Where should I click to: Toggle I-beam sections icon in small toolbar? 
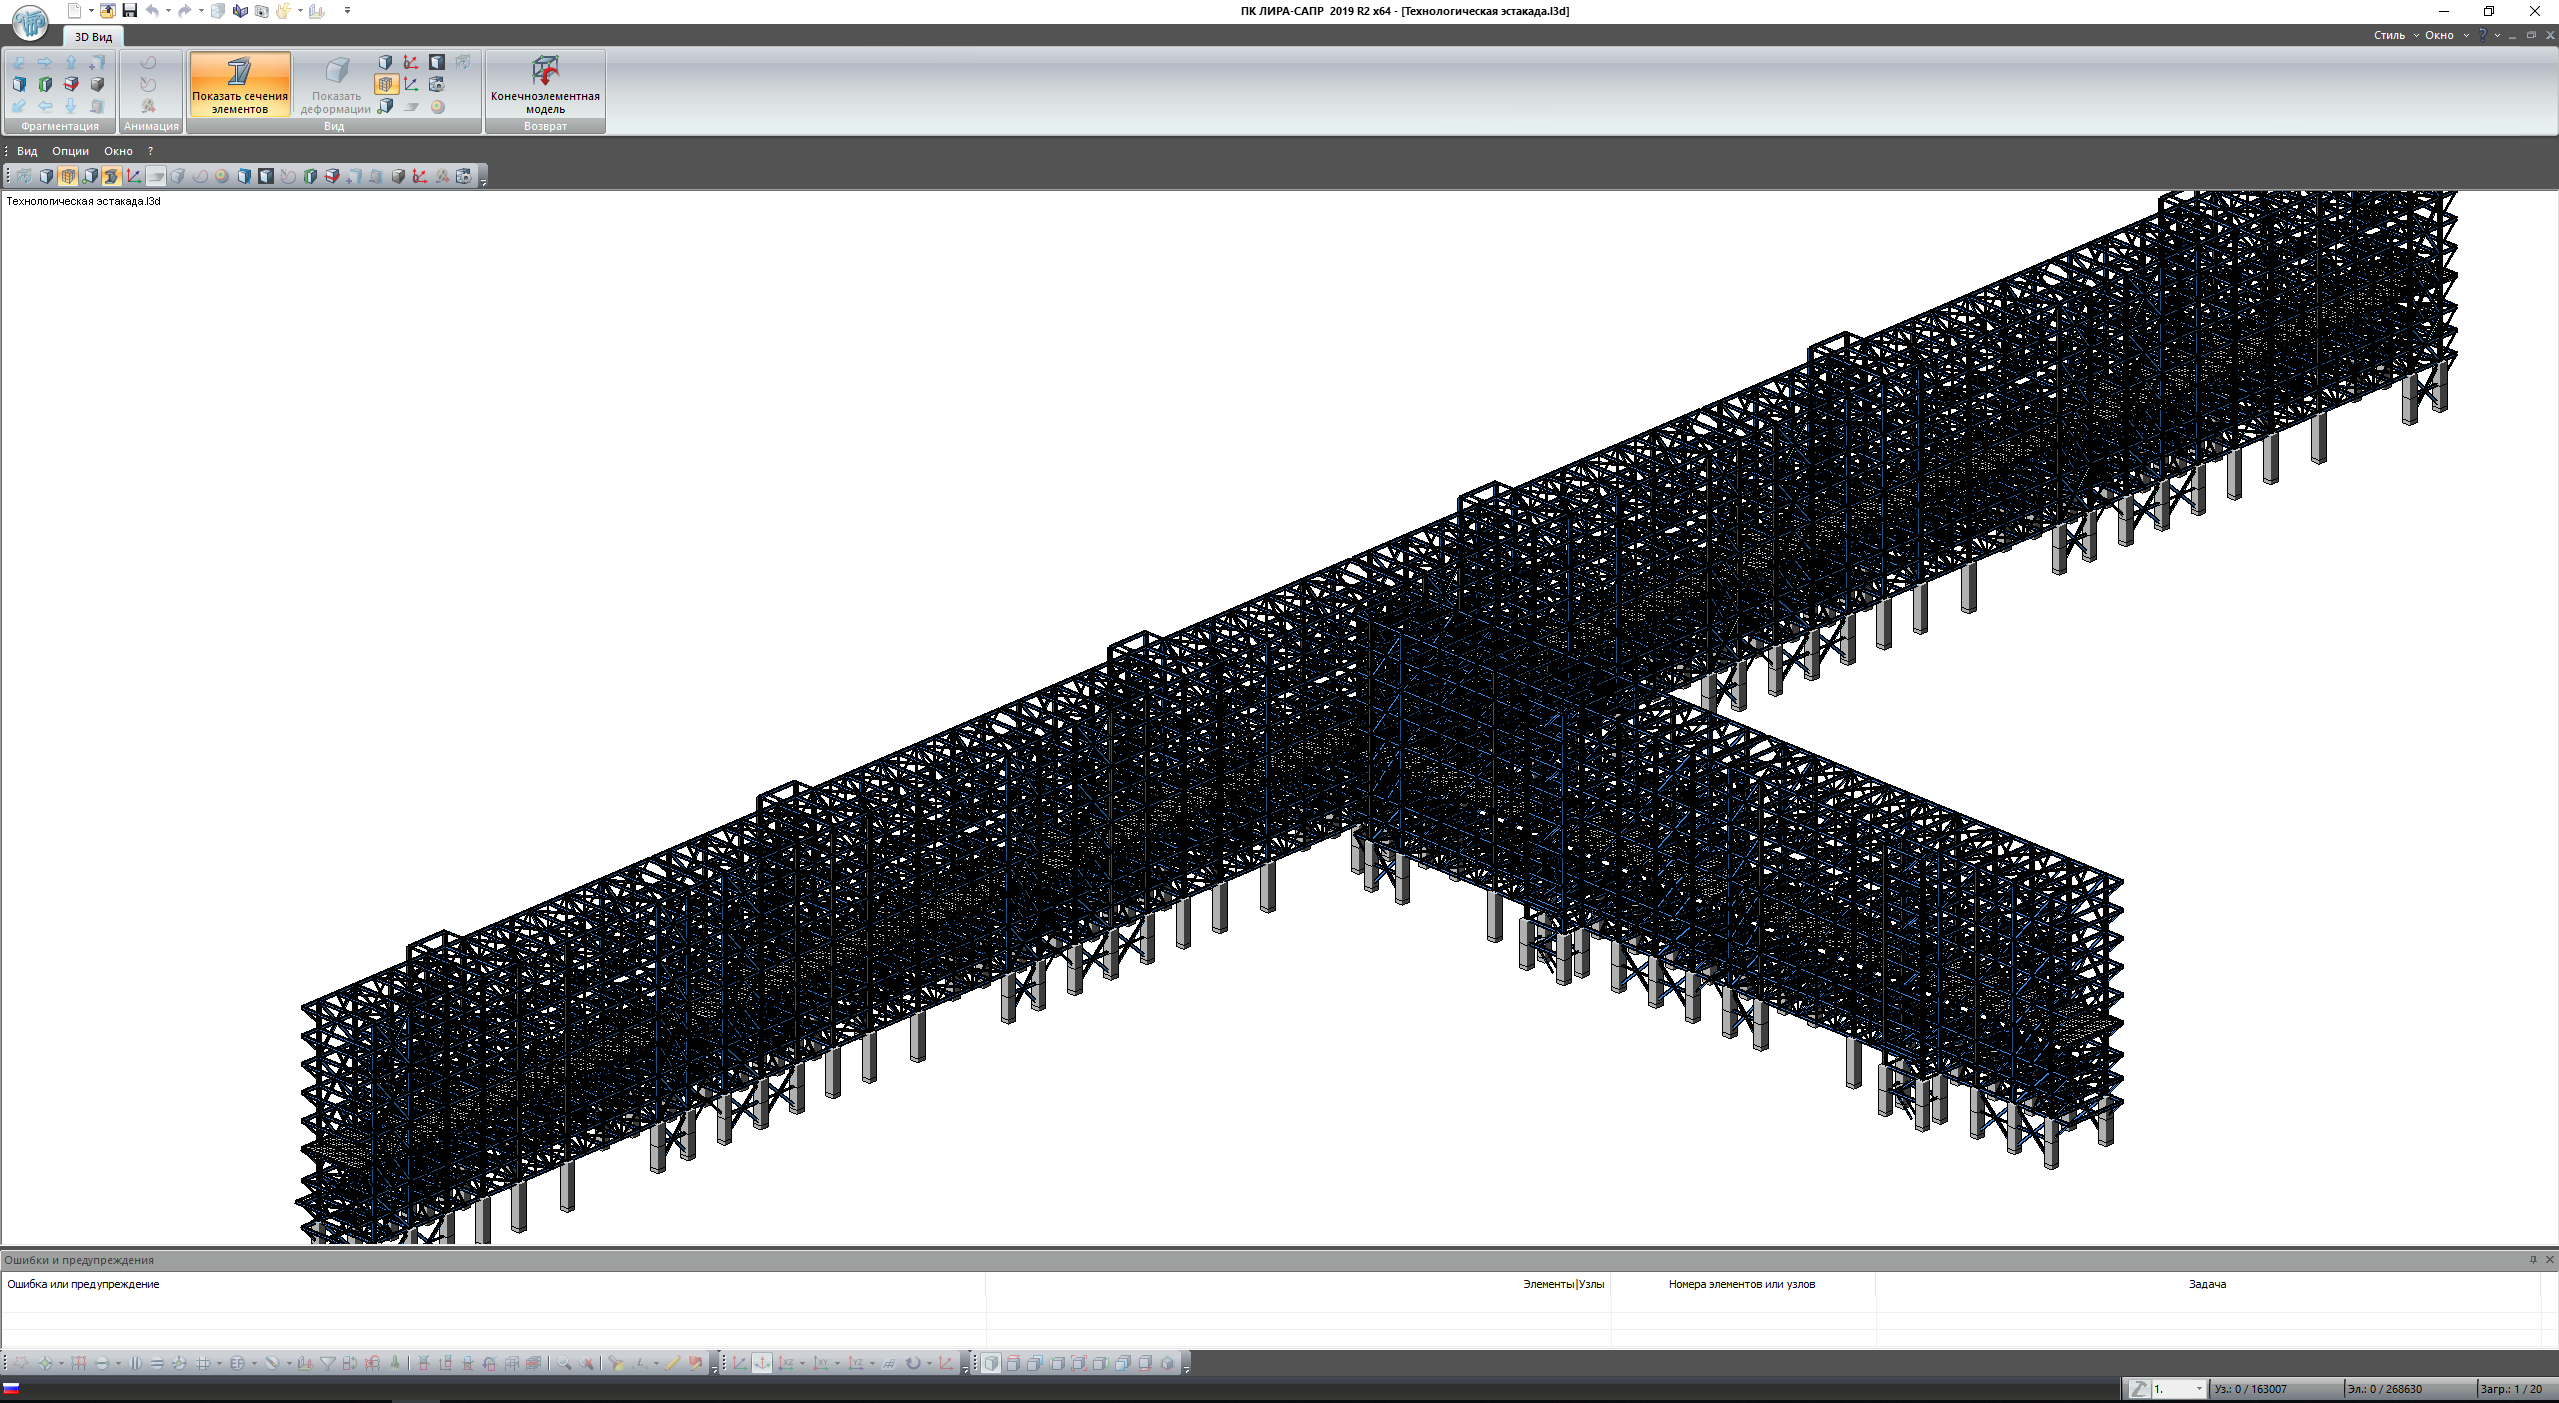111,176
